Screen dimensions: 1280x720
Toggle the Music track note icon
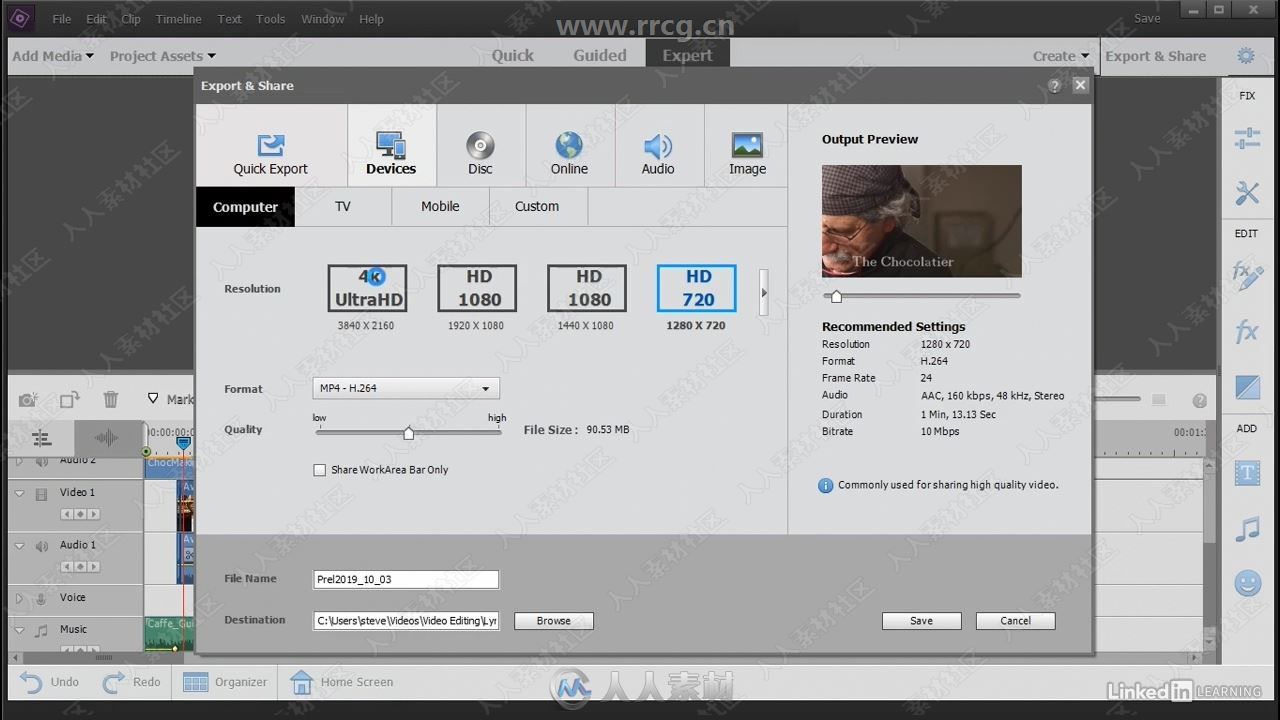42,631
